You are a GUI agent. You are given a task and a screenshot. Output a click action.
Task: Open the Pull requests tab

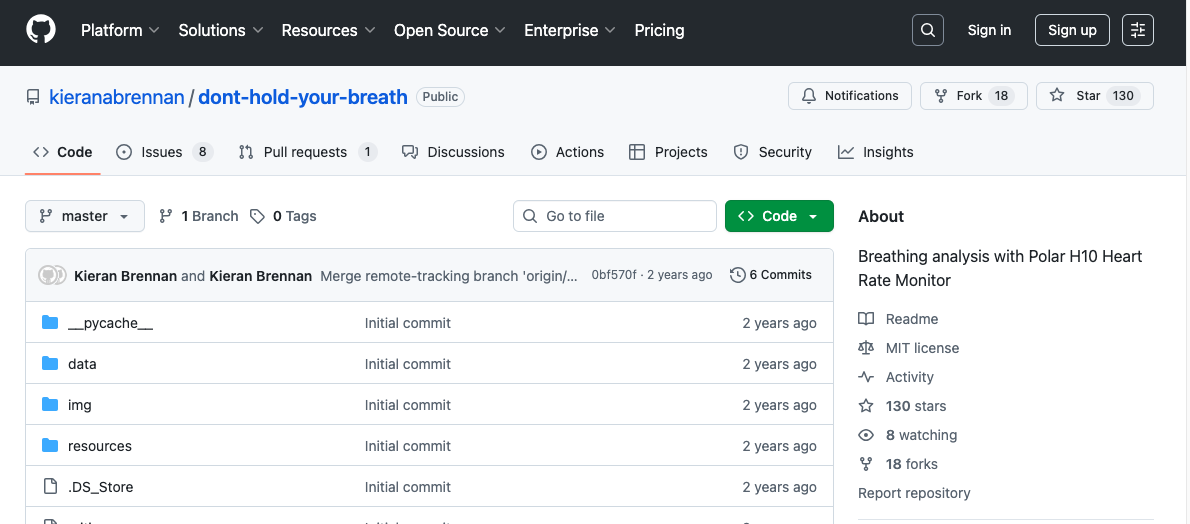tap(307, 152)
